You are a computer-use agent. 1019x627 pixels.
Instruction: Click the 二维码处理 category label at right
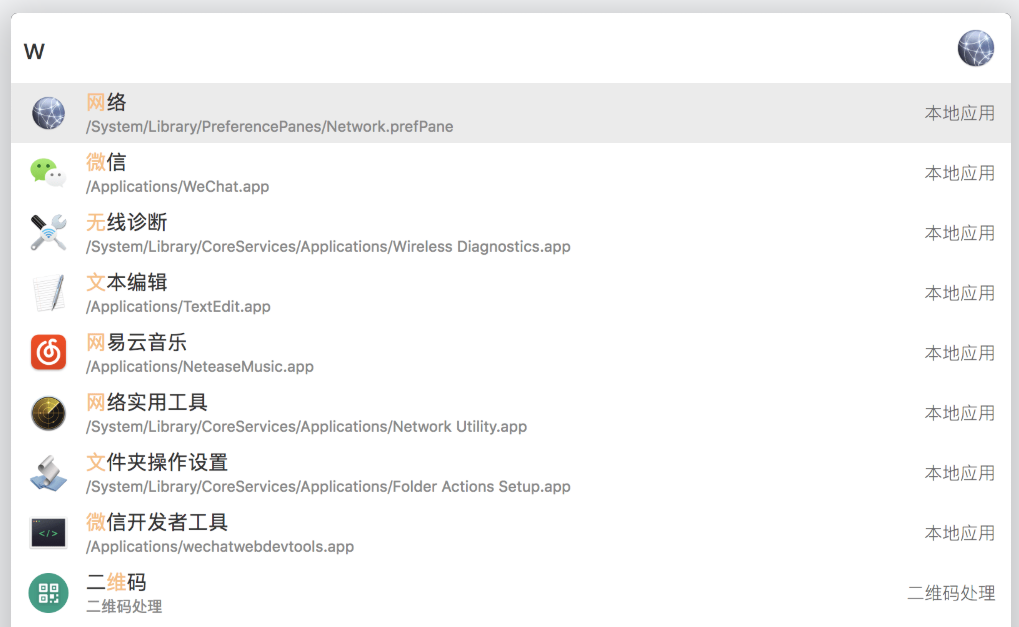coord(951,593)
